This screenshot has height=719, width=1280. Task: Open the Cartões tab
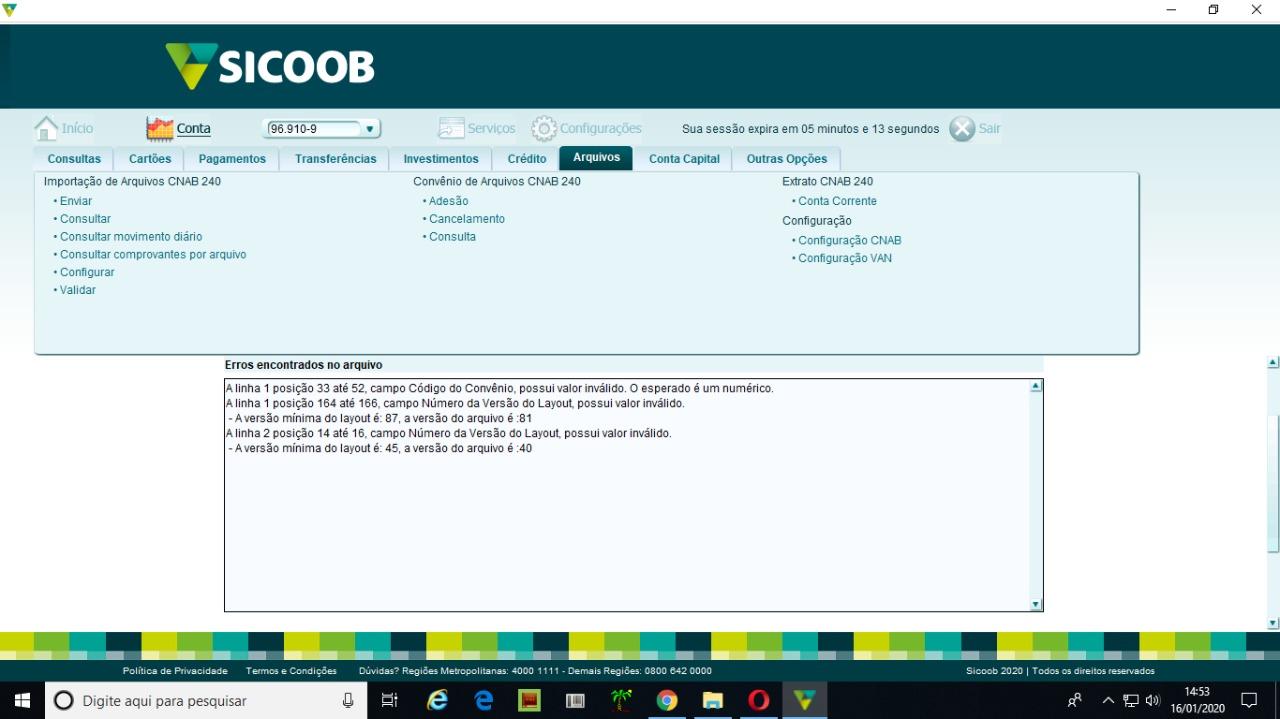pos(150,159)
